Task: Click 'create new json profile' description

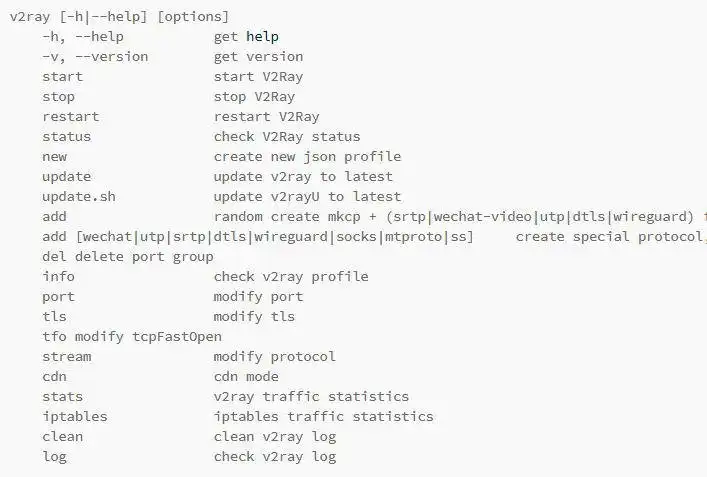Action: point(307,157)
